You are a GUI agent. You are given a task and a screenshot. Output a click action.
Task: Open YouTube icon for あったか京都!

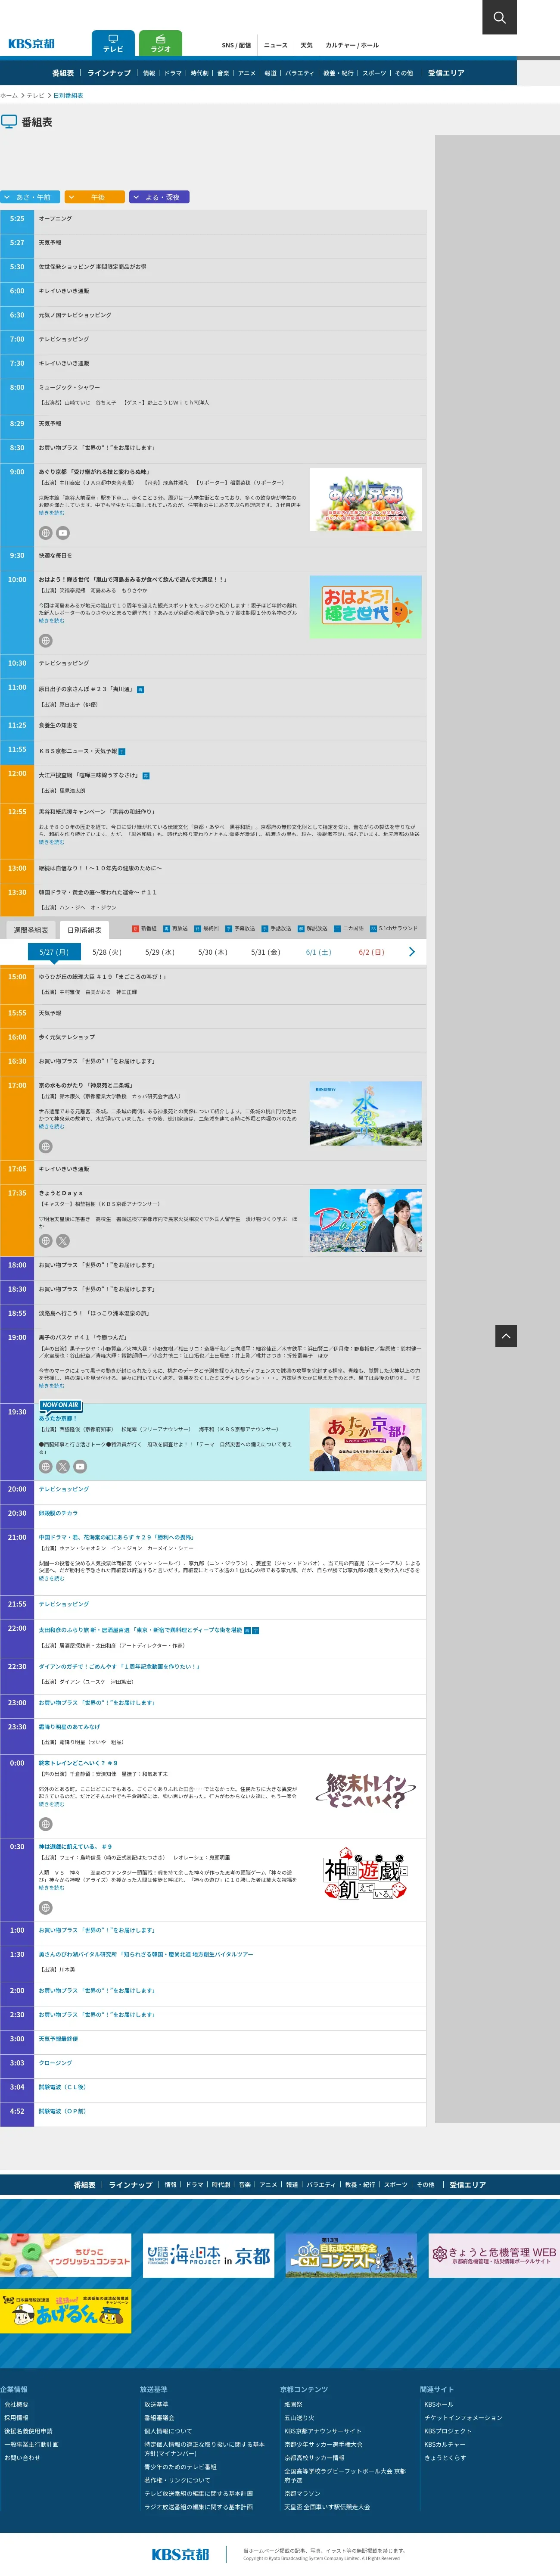pos(80,1467)
